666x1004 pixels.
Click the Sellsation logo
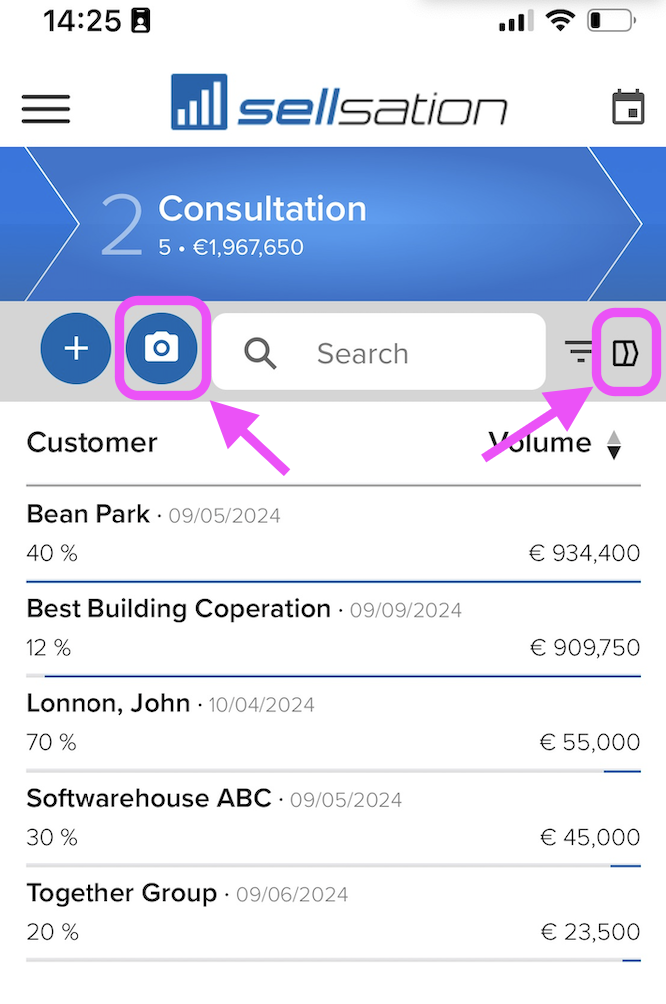tap(339, 102)
